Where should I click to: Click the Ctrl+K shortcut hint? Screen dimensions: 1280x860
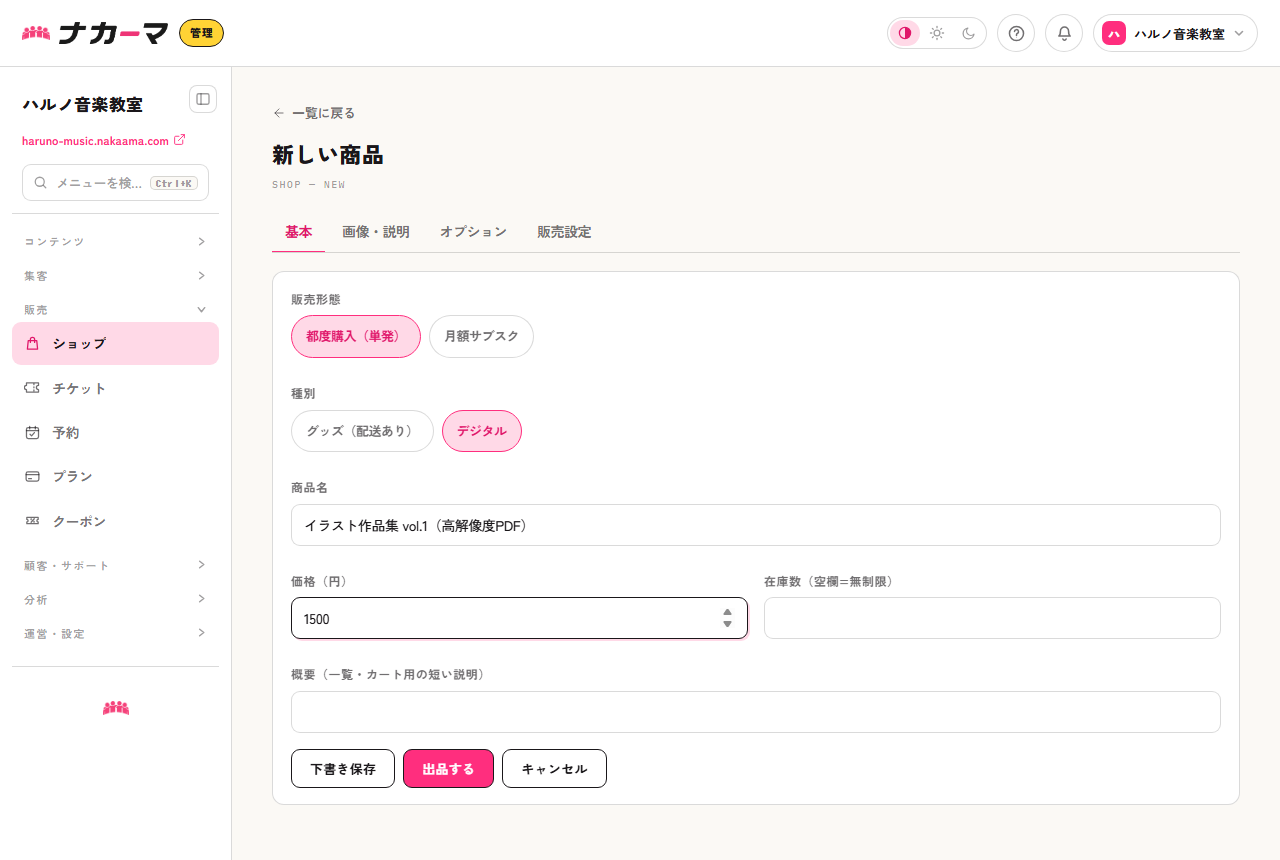tap(174, 183)
